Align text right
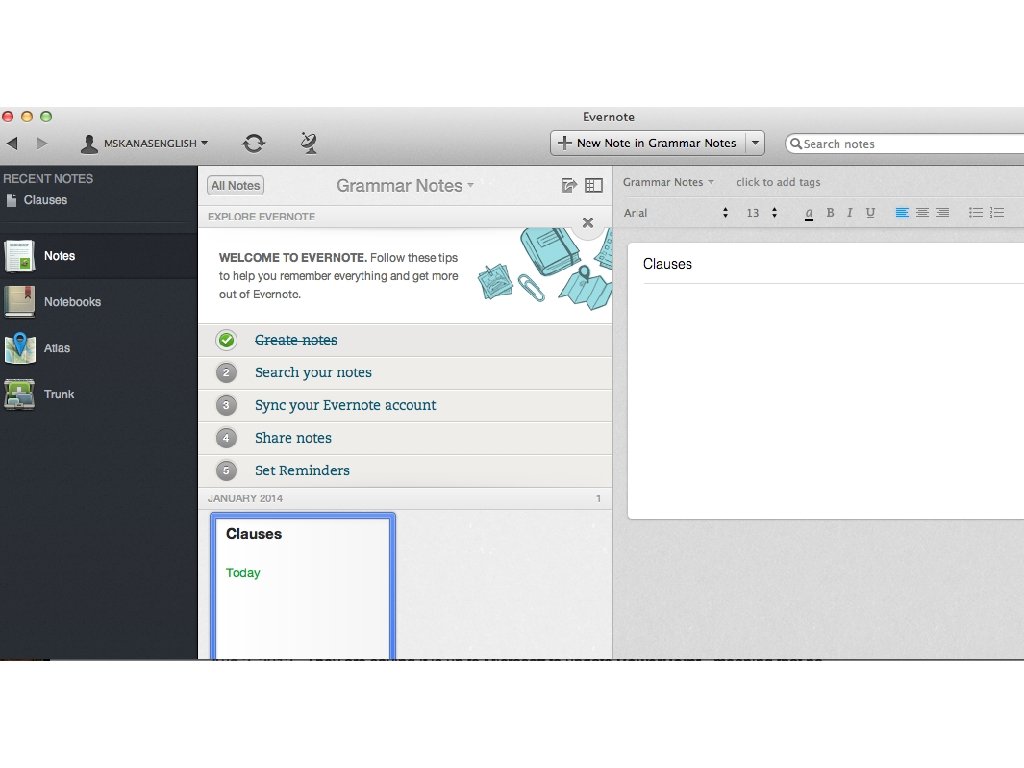 [942, 213]
